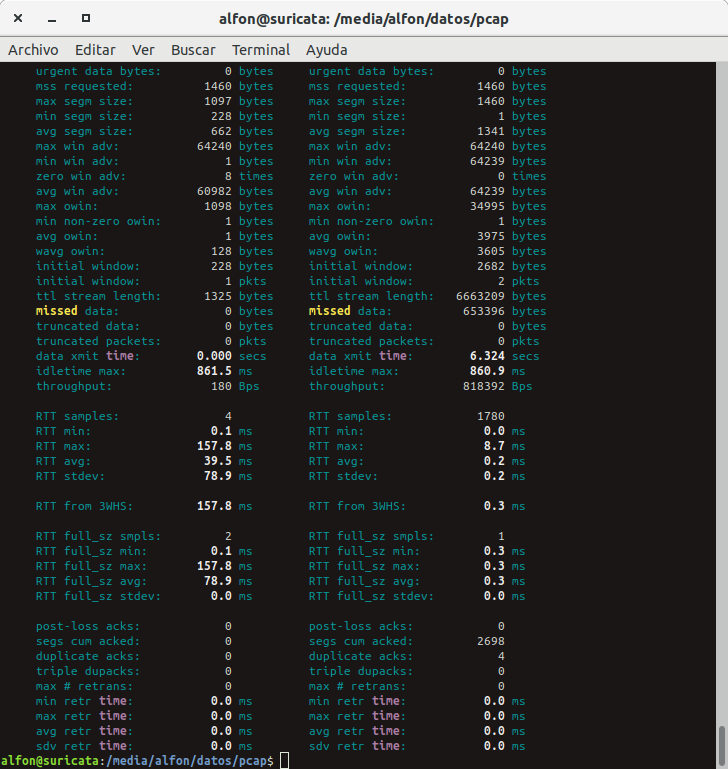Click the right 'triple dupacks:' label
Image resolution: width=728 pixels, height=769 pixels.
(x=361, y=671)
